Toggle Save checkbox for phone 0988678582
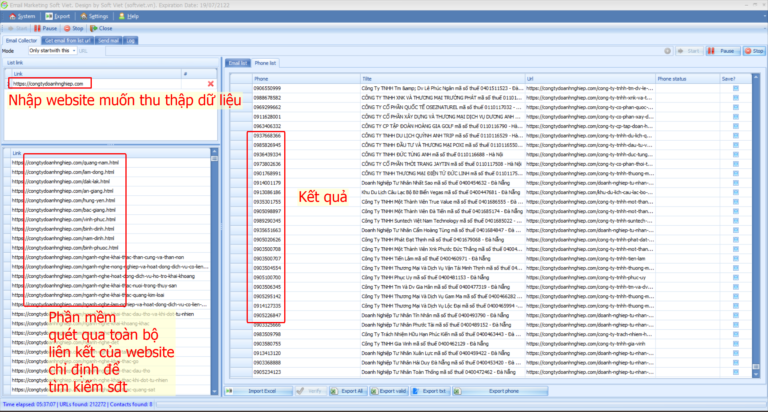Viewport: 768px width, 412px height. click(736, 97)
